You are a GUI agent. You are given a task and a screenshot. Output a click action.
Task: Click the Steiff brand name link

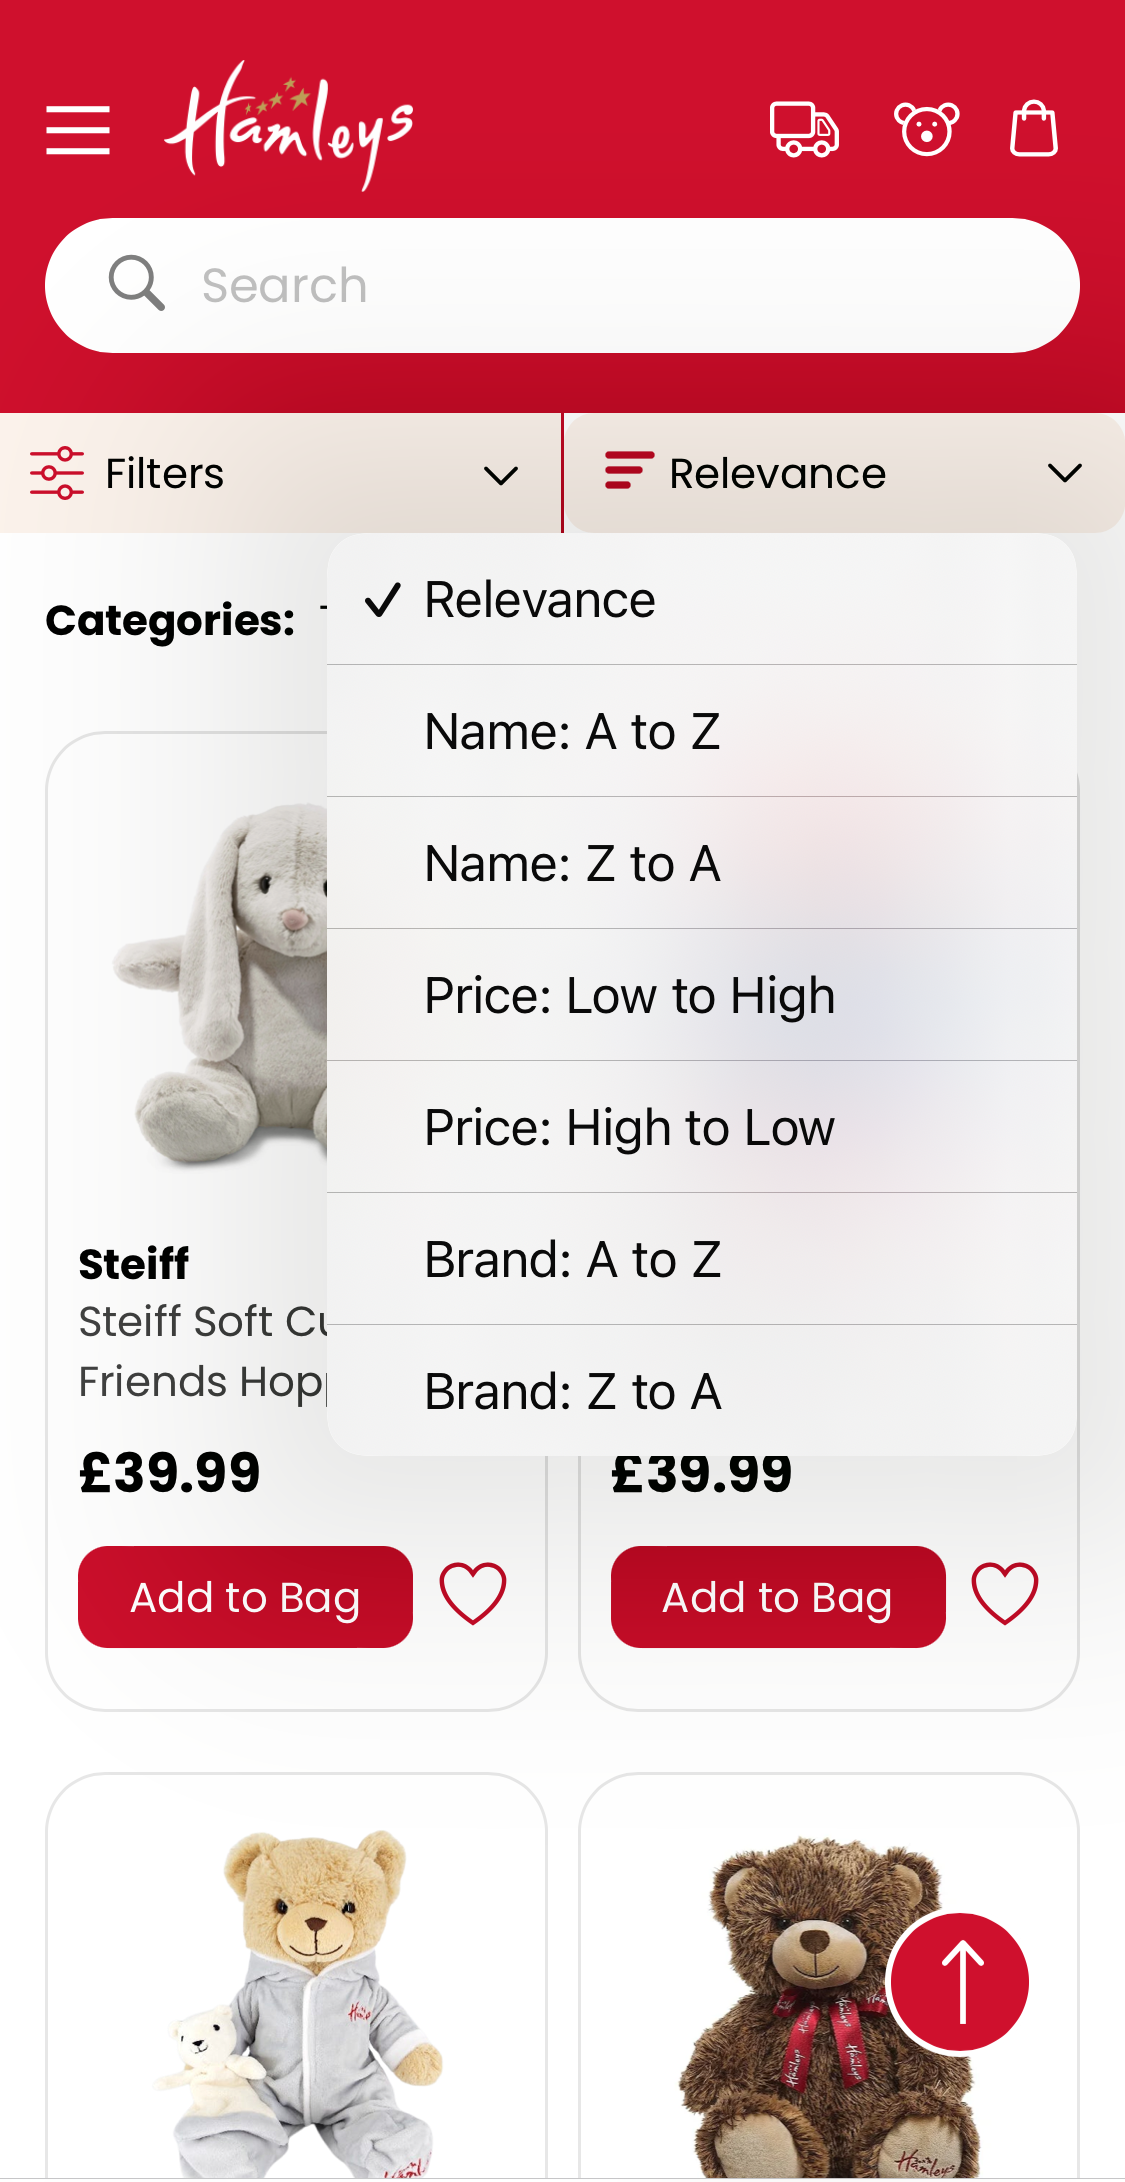click(133, 1263)
